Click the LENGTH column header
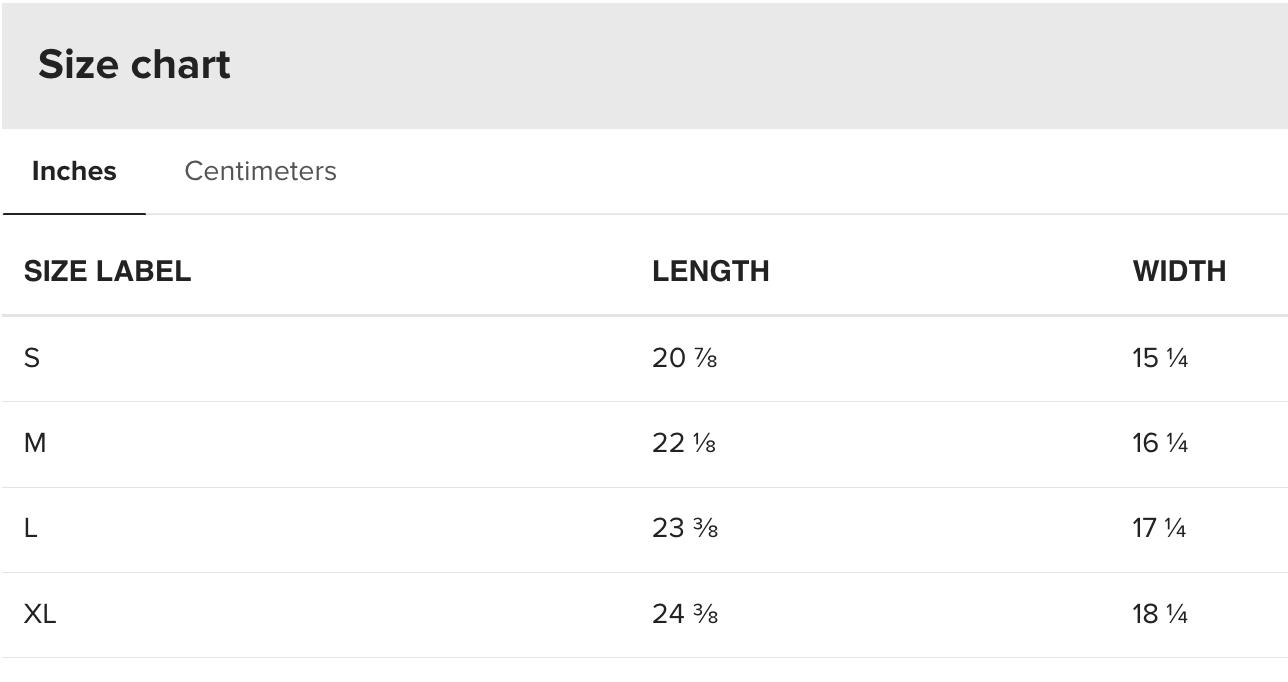The width and height of the screenshot is (1288, 682). click(x=710, y=271)
